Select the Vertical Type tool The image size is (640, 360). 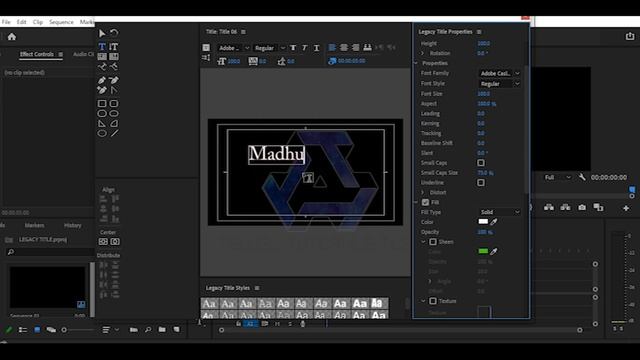pos(114,47)
